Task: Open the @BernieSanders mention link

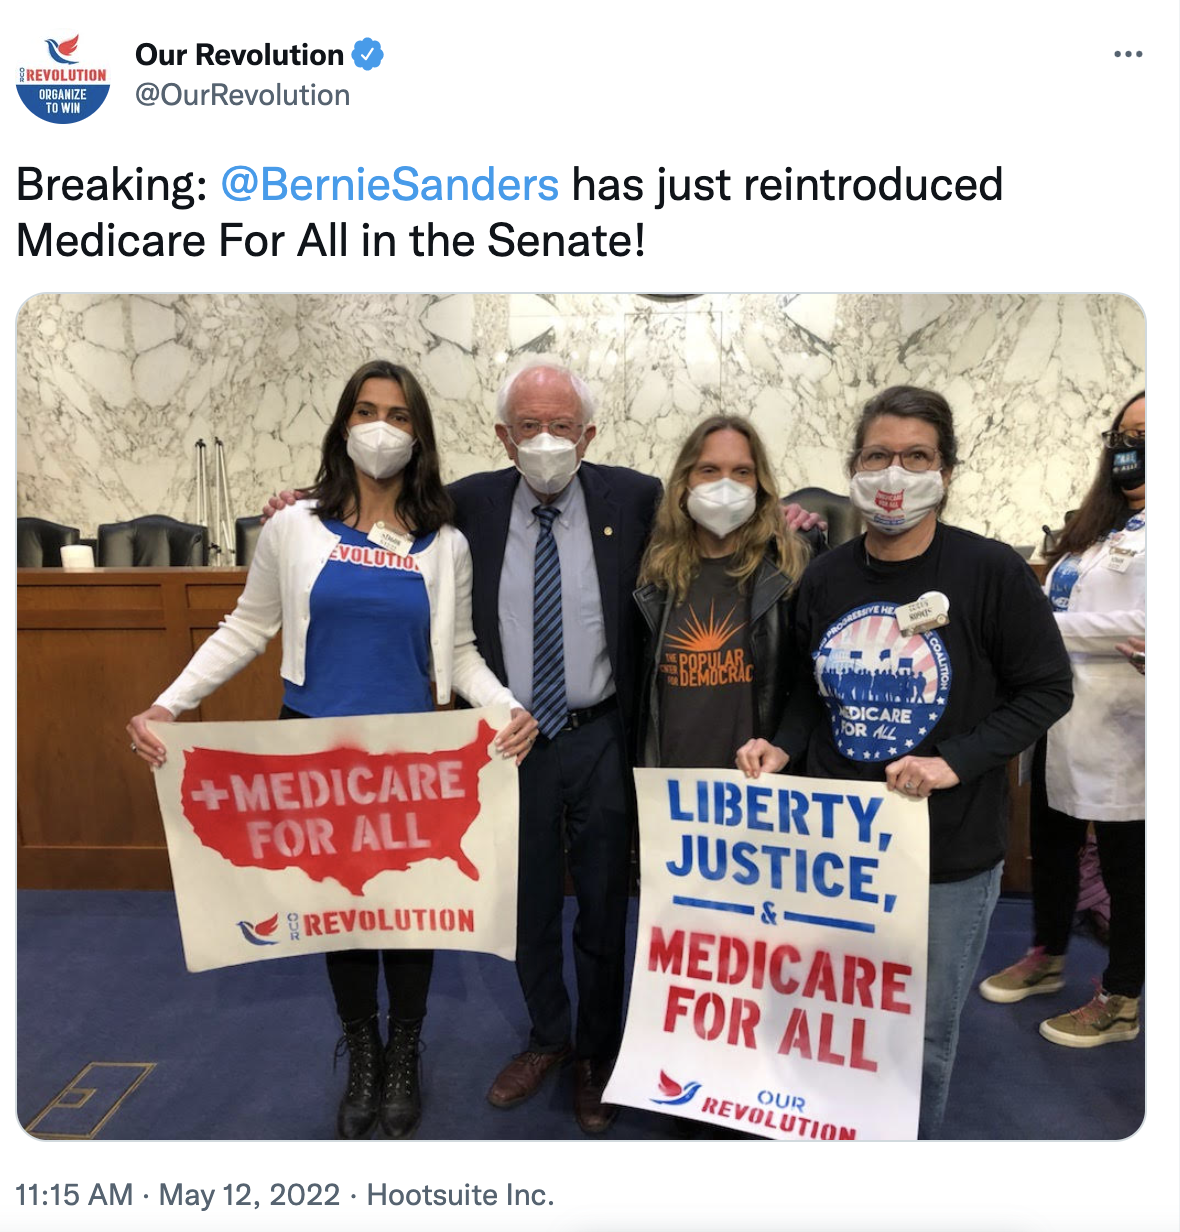Action: click(x=389, y=185)
